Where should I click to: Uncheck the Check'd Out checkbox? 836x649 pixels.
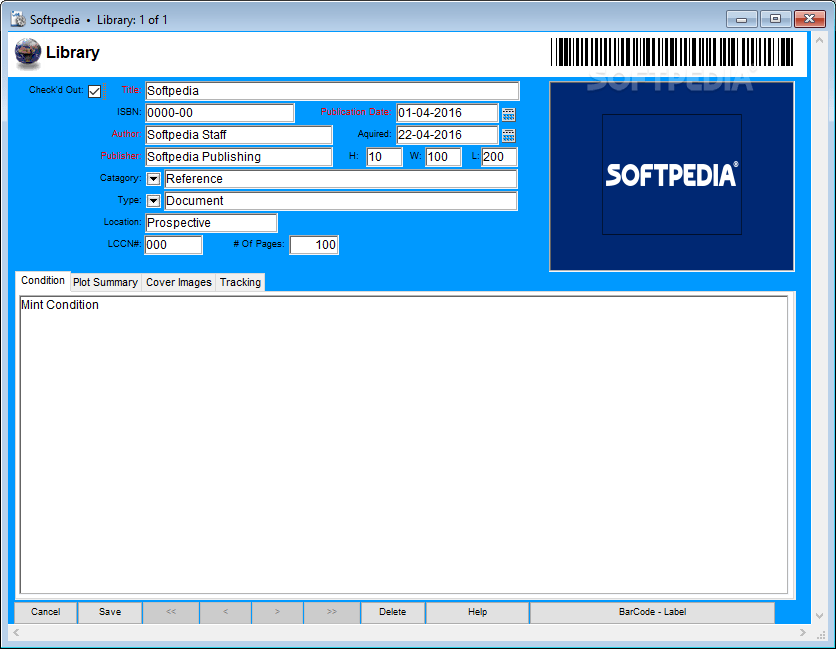(93, 90)
